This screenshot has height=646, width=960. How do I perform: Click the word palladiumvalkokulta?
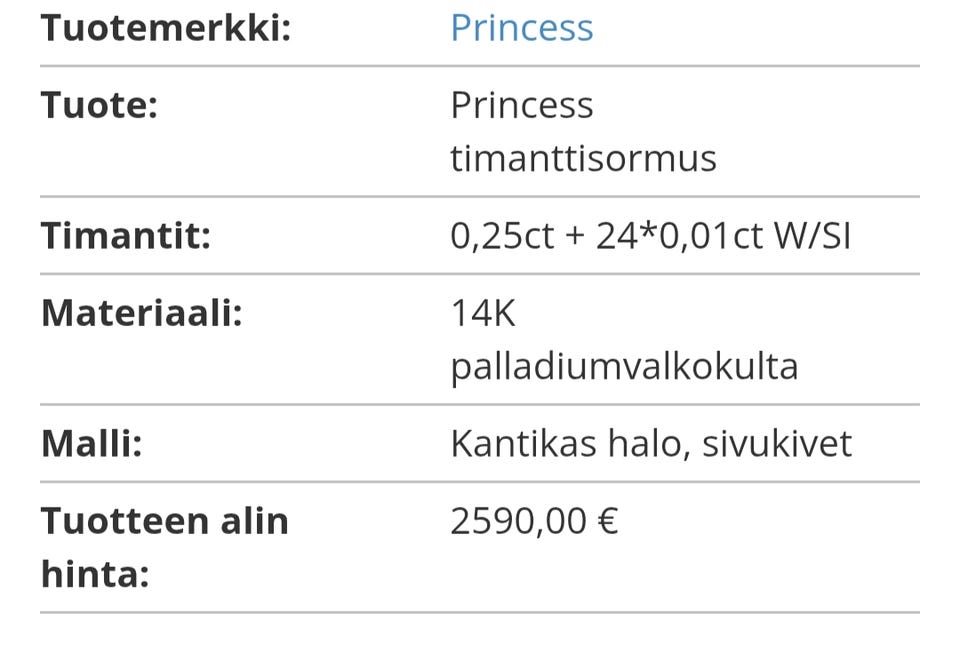(x=624, y=366)
